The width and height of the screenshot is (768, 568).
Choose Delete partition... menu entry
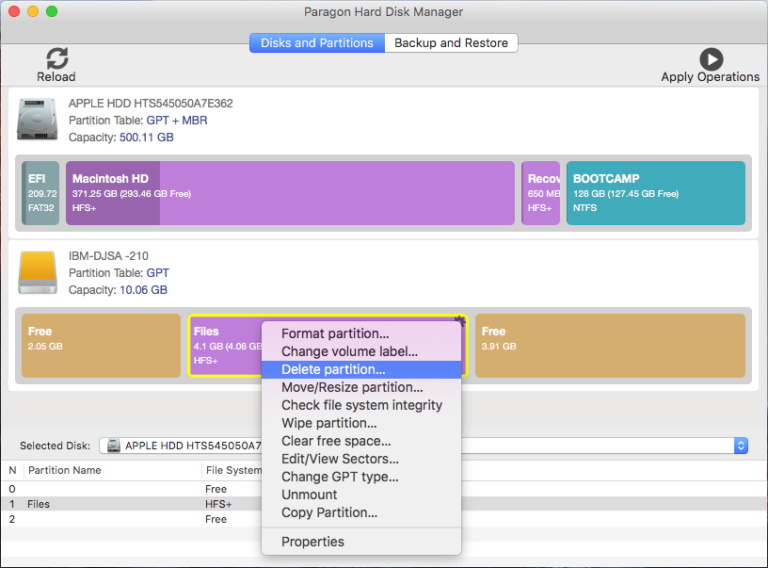coord(361,370)
